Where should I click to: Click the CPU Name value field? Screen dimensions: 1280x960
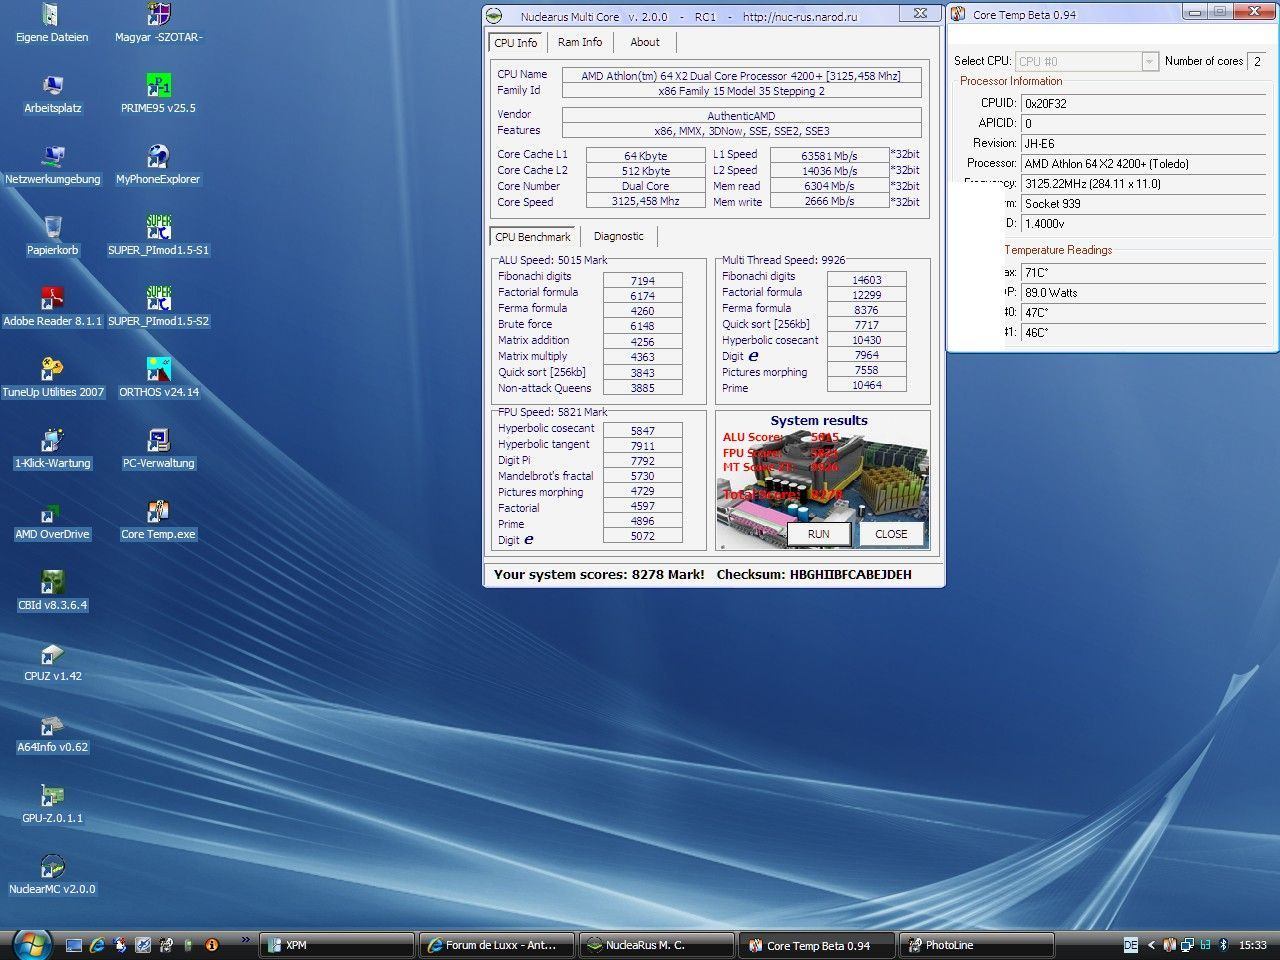(x=741, y=76)
